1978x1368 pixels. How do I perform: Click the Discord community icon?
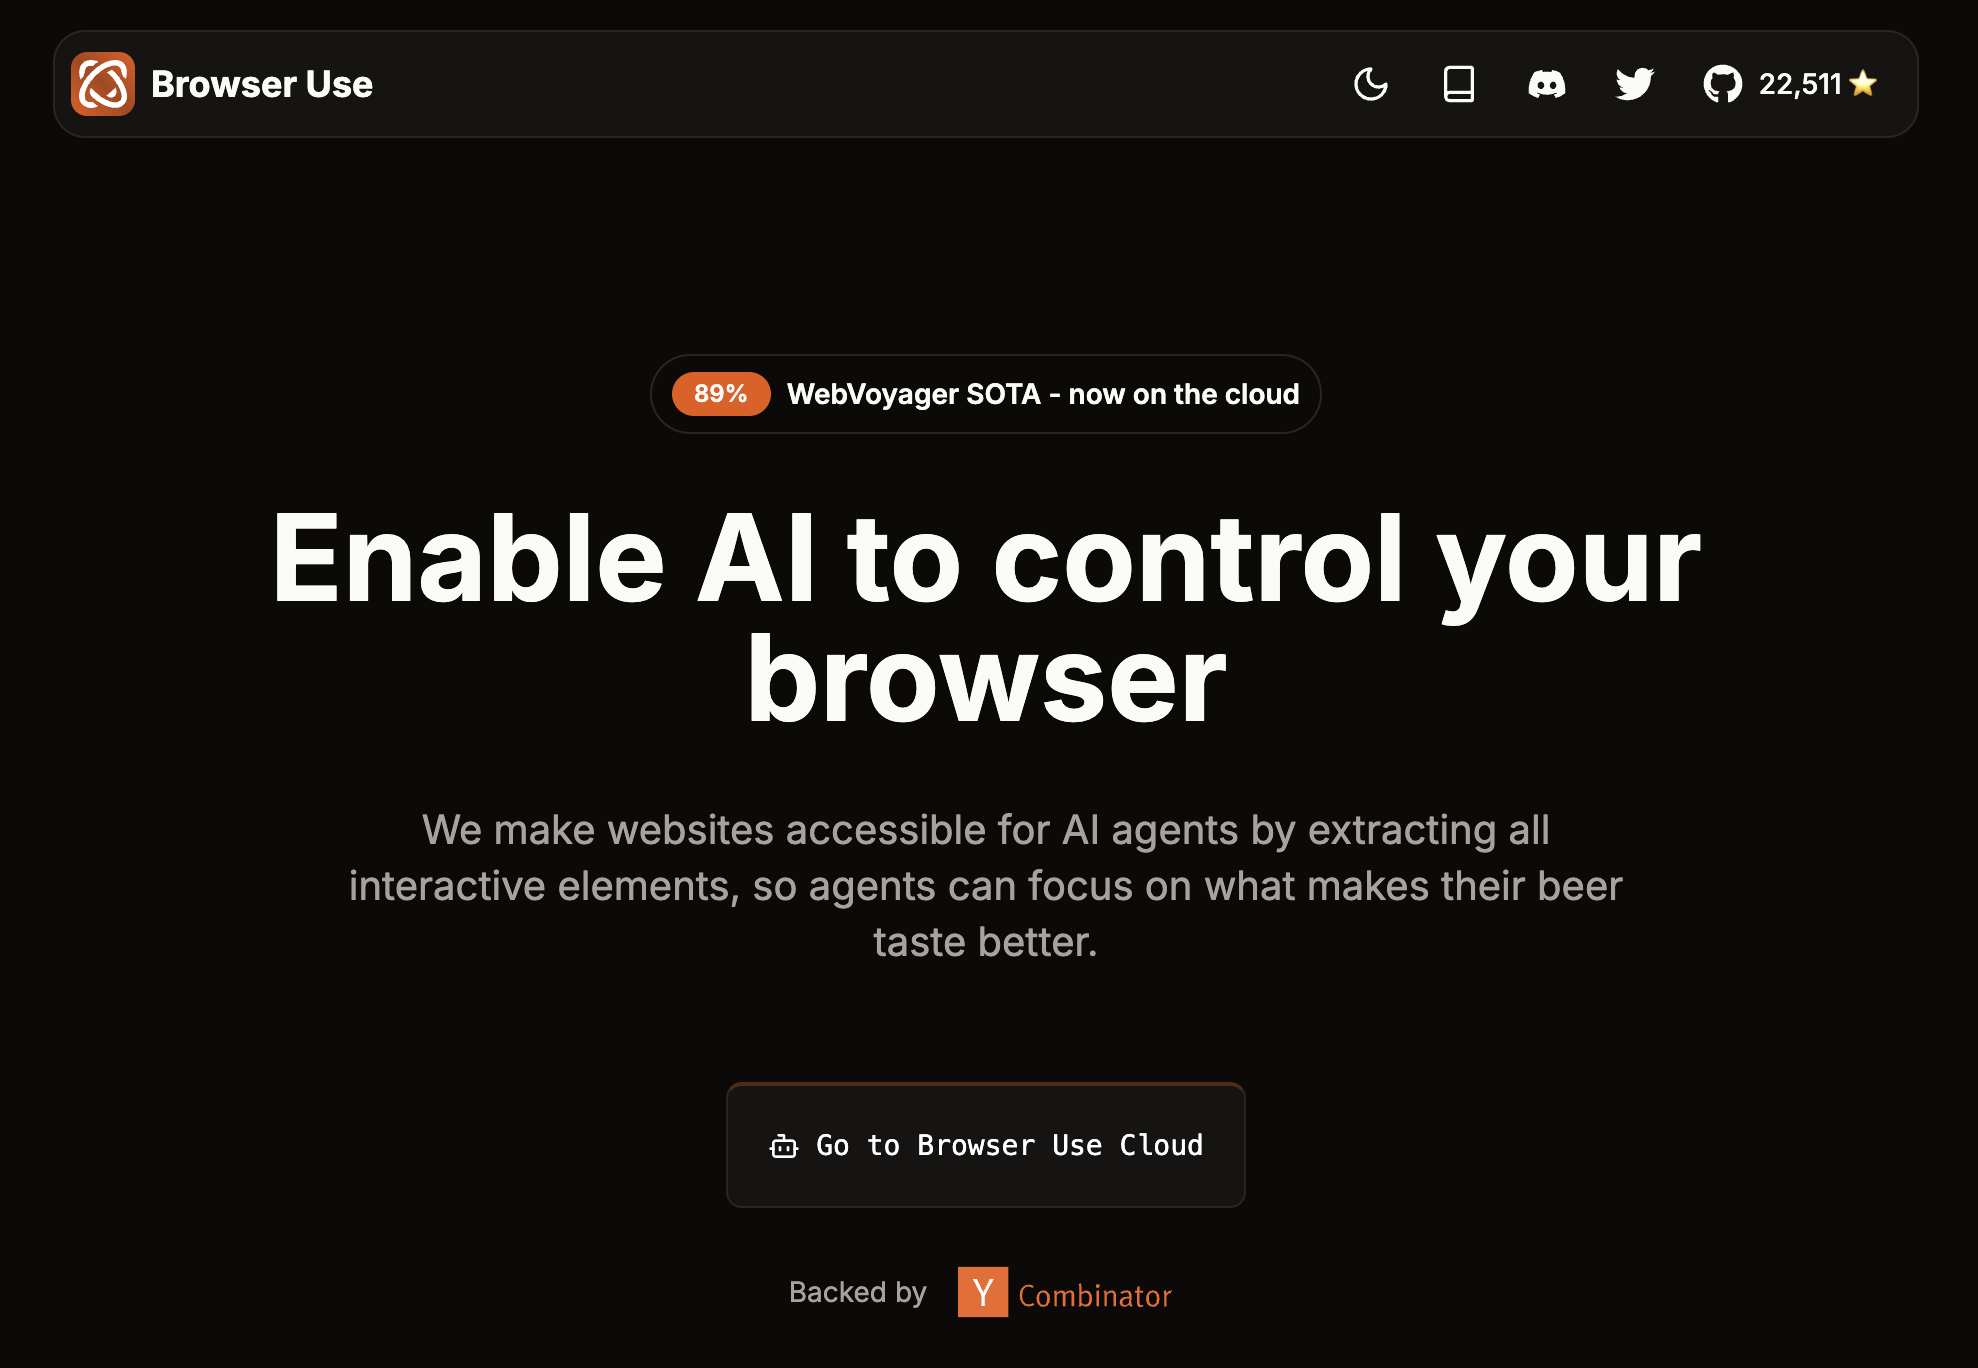[1545, 83]
